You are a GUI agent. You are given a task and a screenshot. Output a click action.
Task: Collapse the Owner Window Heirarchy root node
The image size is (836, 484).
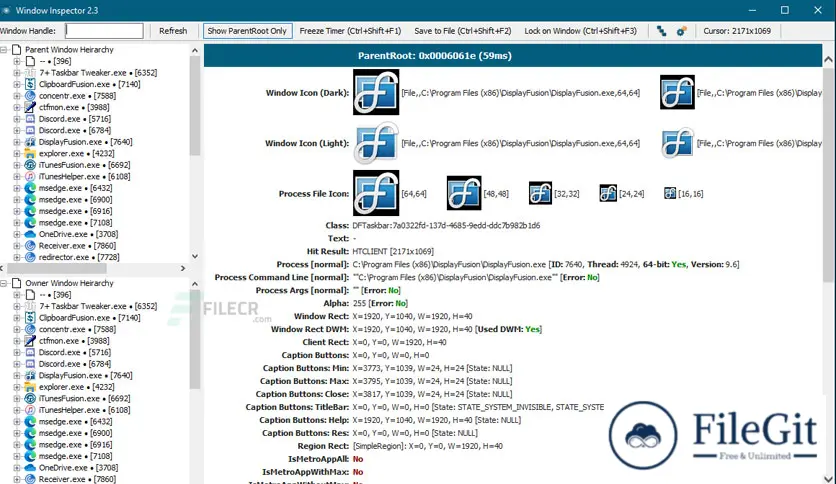[x=3, y=283]
